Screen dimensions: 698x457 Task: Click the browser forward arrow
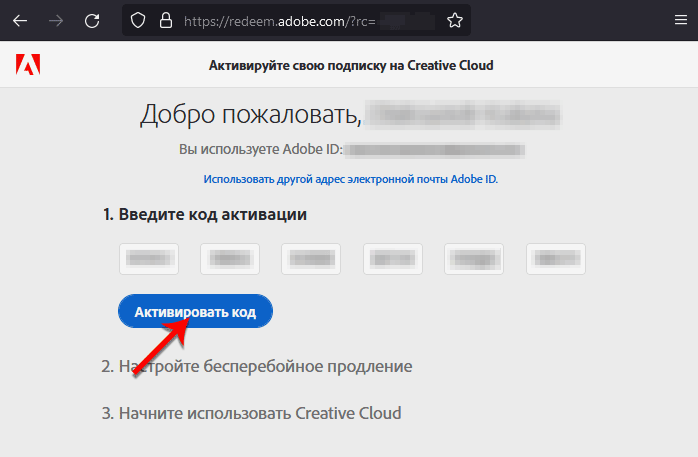pos(56,20)
